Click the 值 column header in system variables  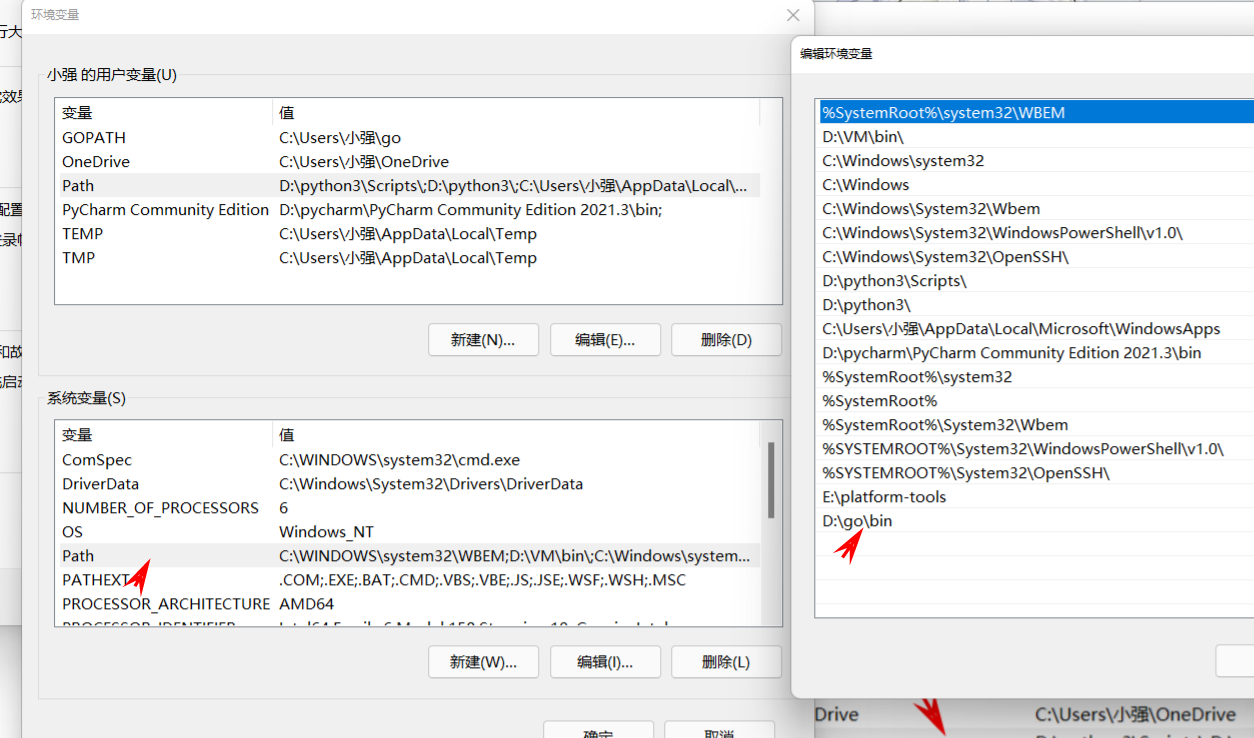click(x=516, y=435)
